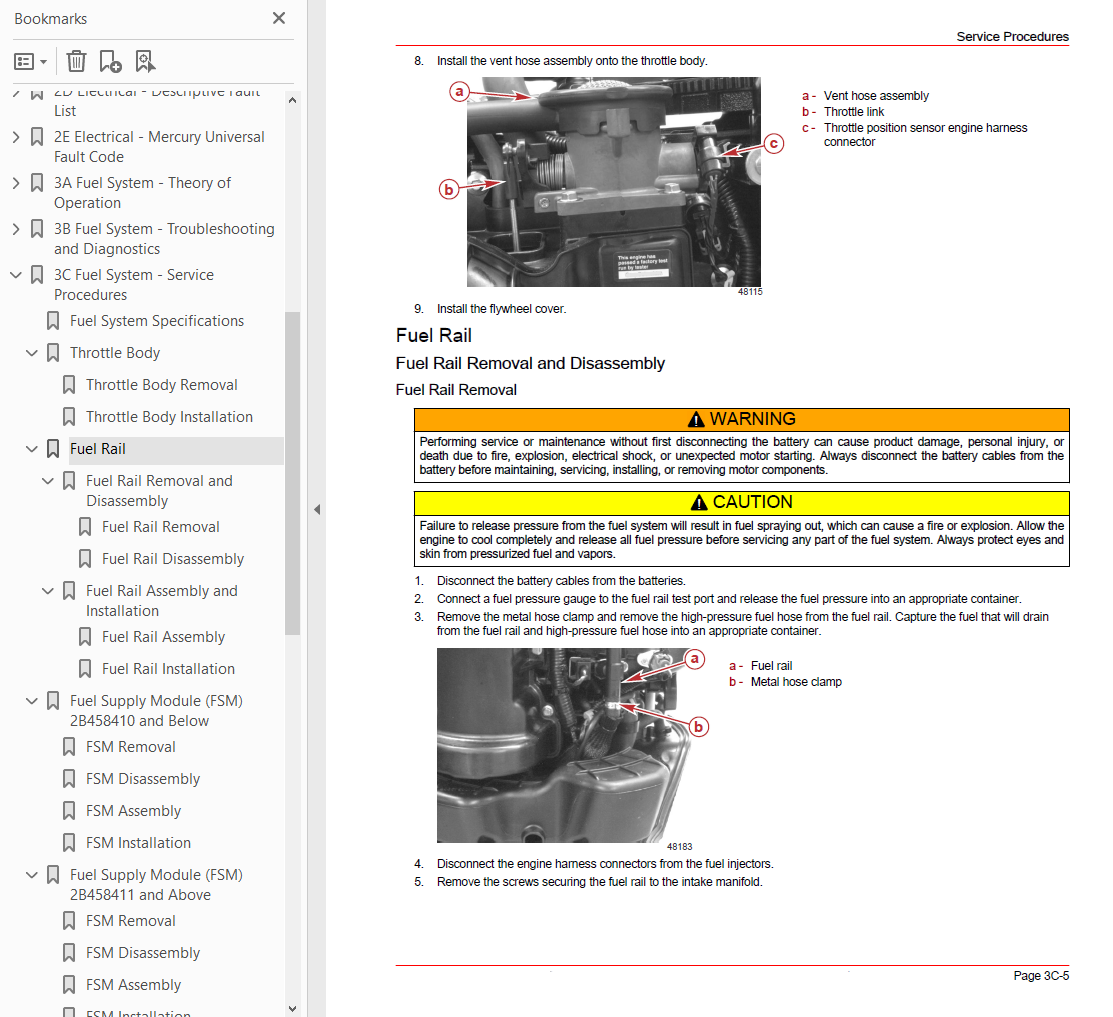The width and height of the screenshot is (1113, 1017).
Task: Click bookmark icon beside Fuel System Specifications
Action: pos(53,321)
